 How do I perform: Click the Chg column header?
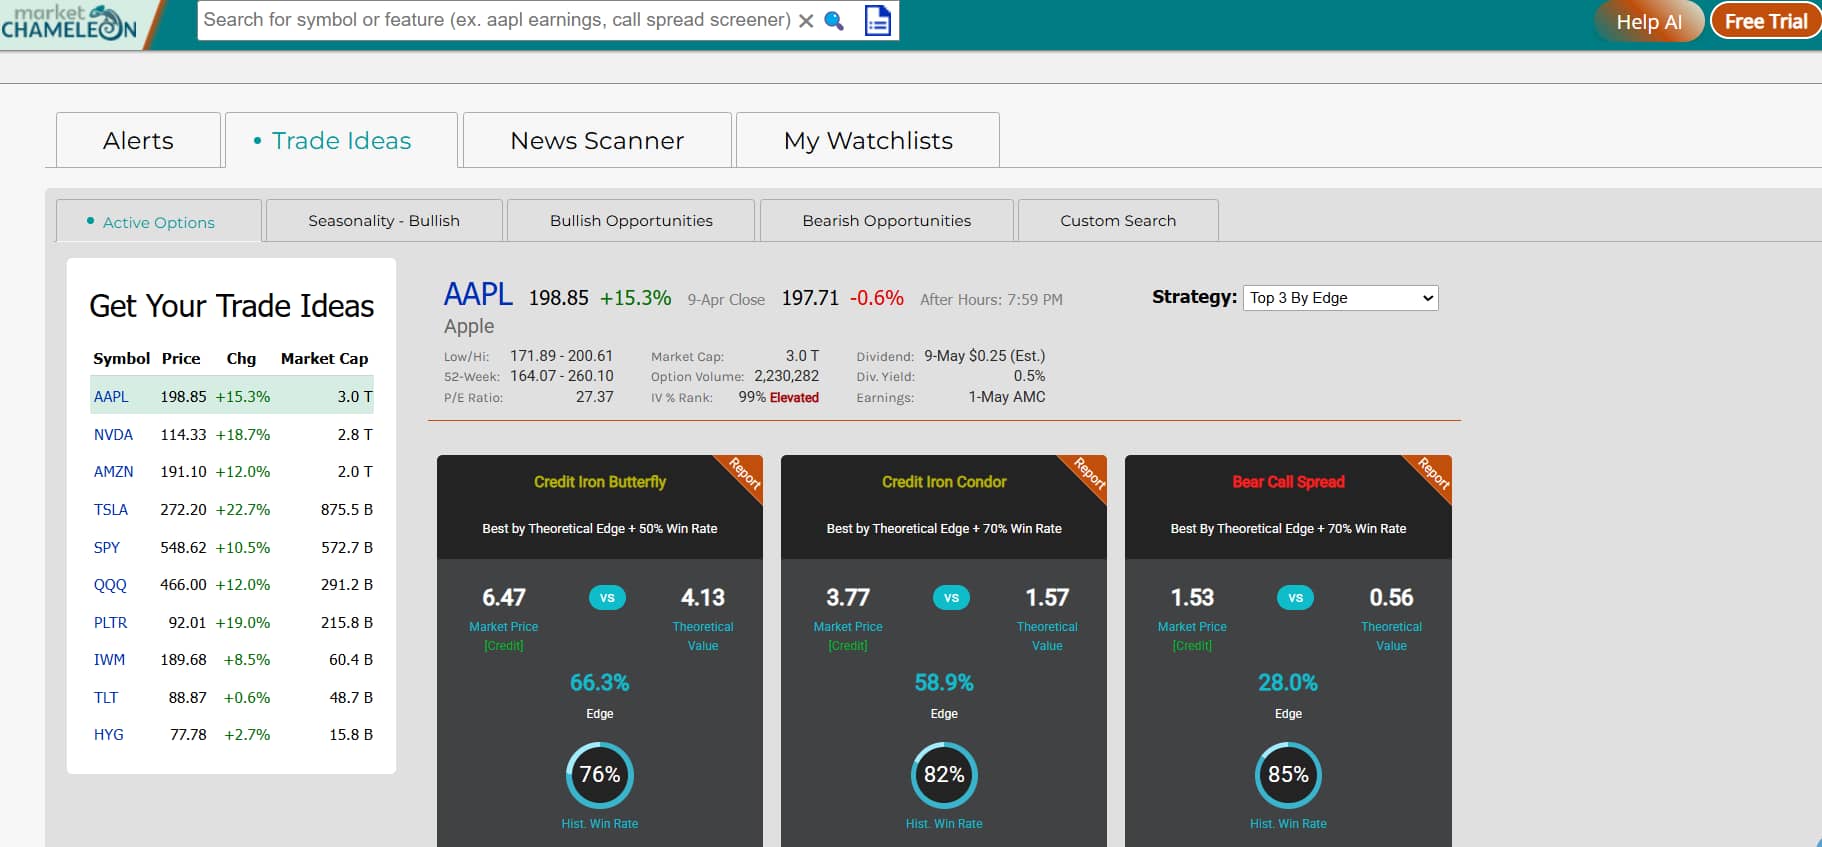[241, 358]
